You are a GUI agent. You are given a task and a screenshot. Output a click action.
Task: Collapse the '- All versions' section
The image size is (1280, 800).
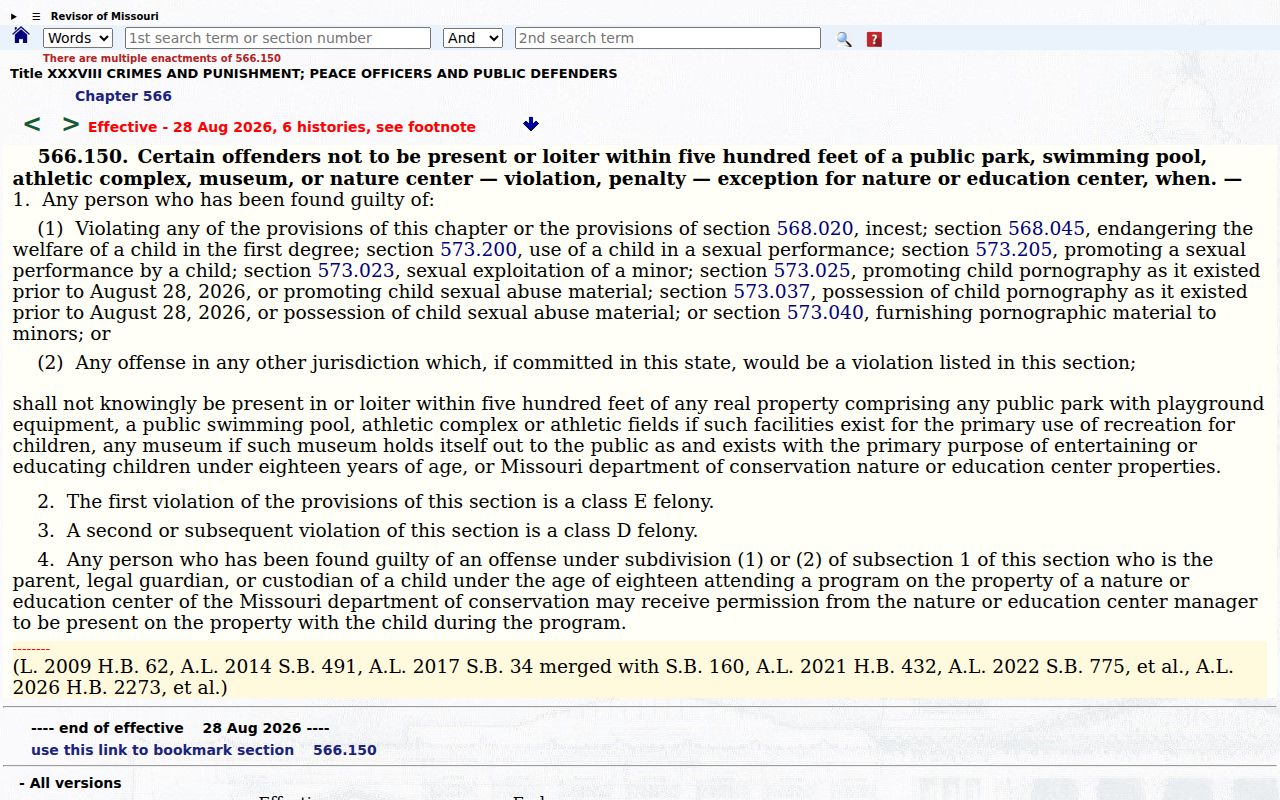point(70,783)
